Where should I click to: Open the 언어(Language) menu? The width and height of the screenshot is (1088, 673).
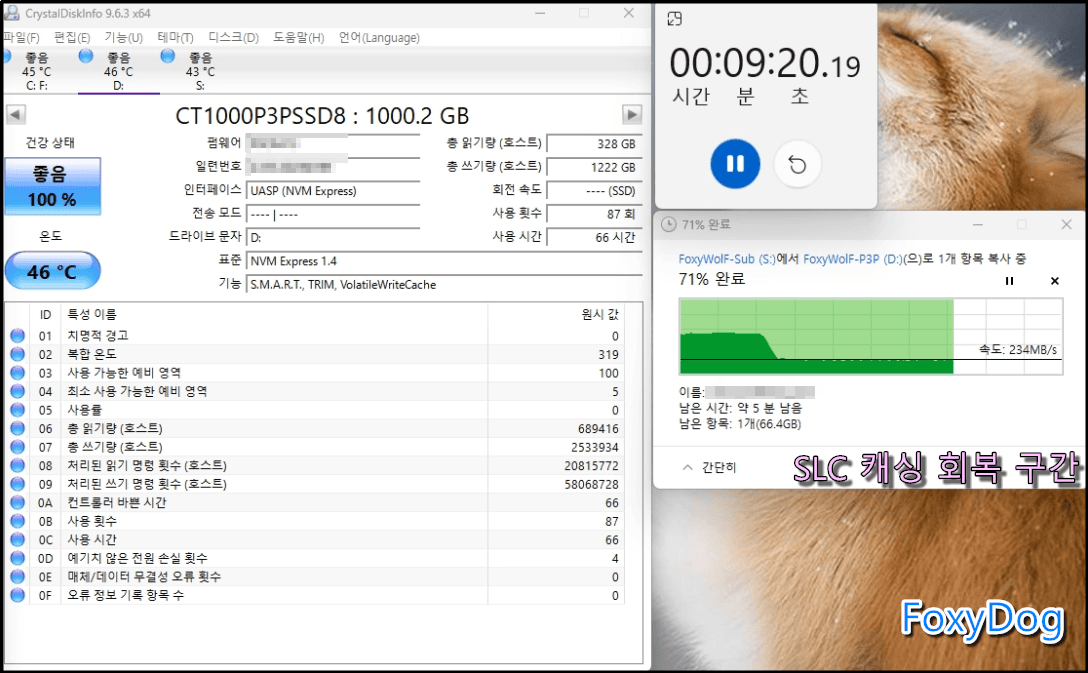click(x=380, y=37)
